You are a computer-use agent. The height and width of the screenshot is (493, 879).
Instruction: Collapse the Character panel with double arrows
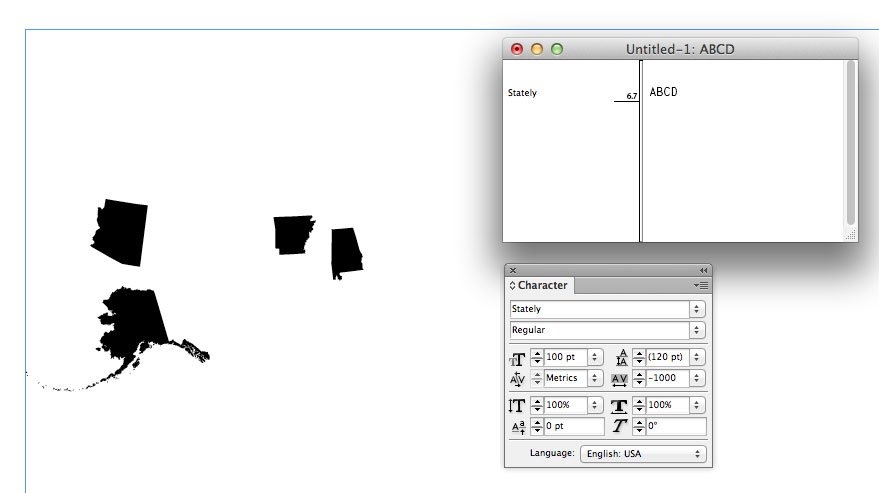703,270
